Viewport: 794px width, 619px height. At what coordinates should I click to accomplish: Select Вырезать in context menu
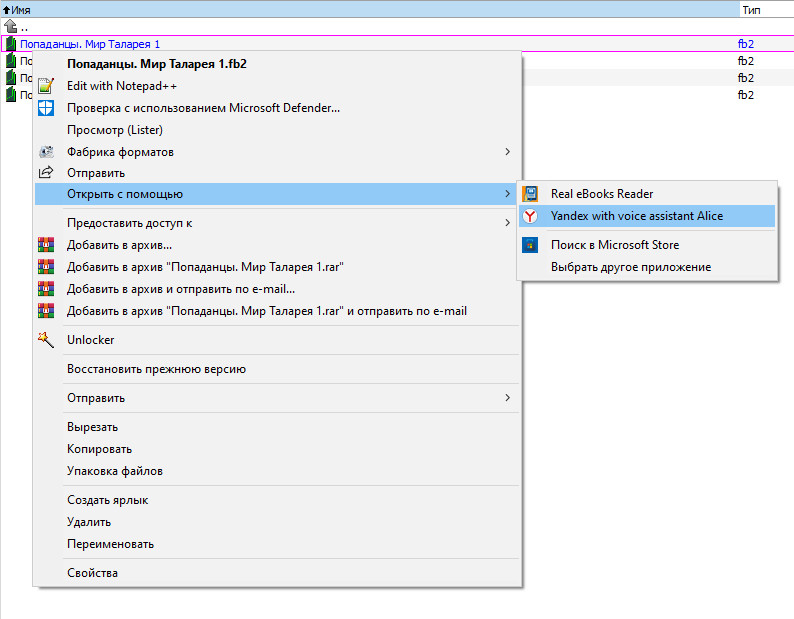click(x=277, y=427)
